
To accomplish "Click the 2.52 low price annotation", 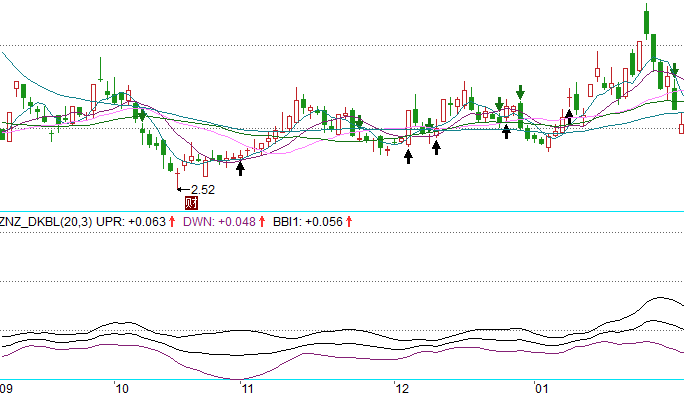I will click(203, 190).
